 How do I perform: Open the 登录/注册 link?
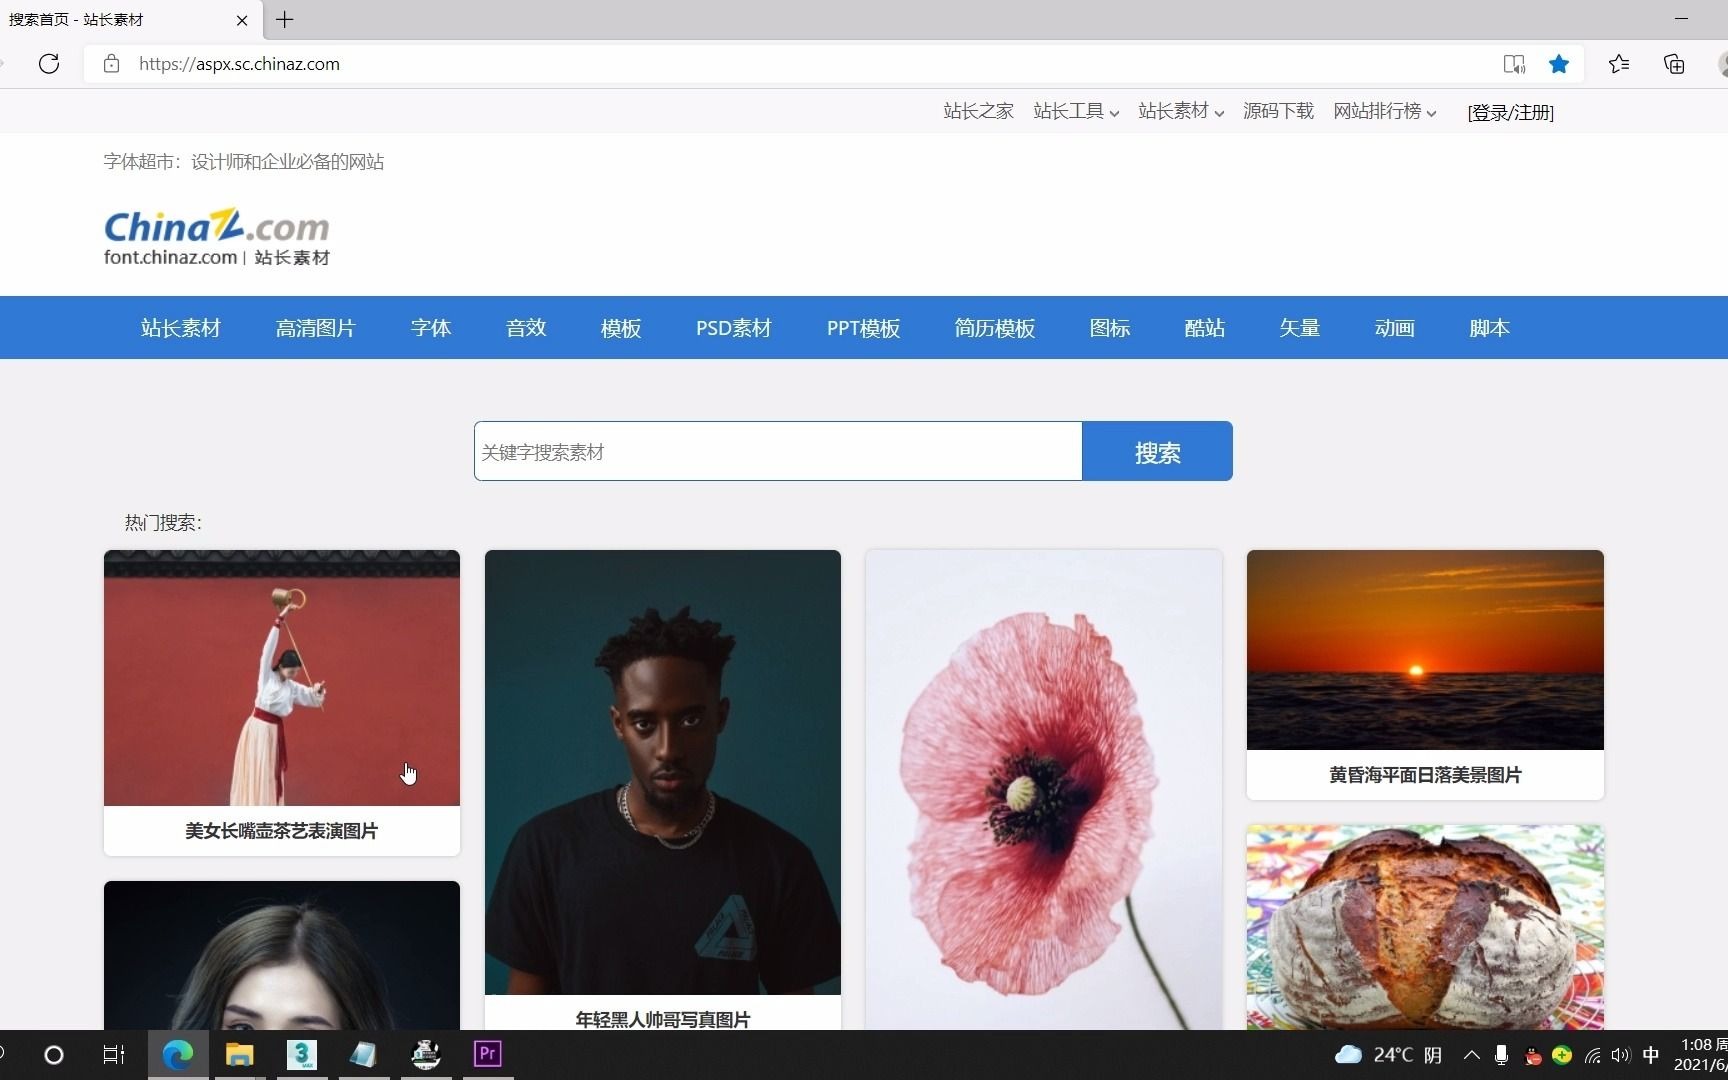click(x=1510, y=112)
